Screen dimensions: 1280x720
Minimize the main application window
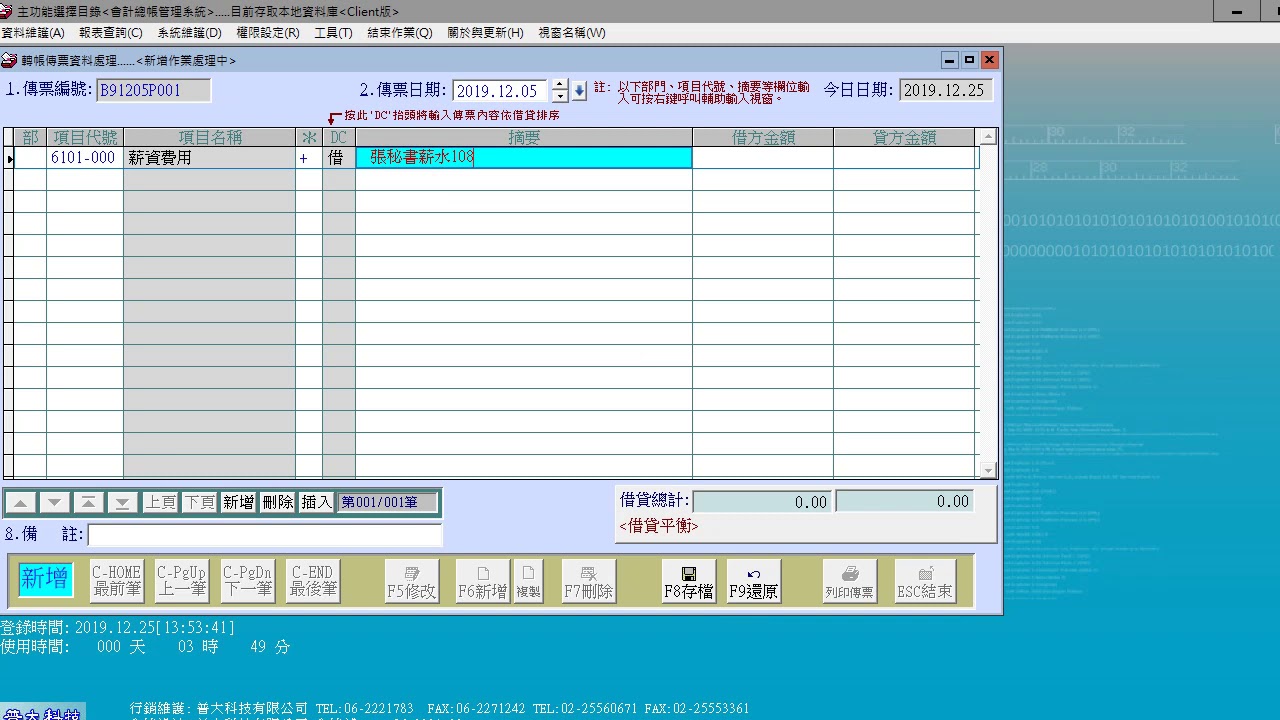[1238, 11]
